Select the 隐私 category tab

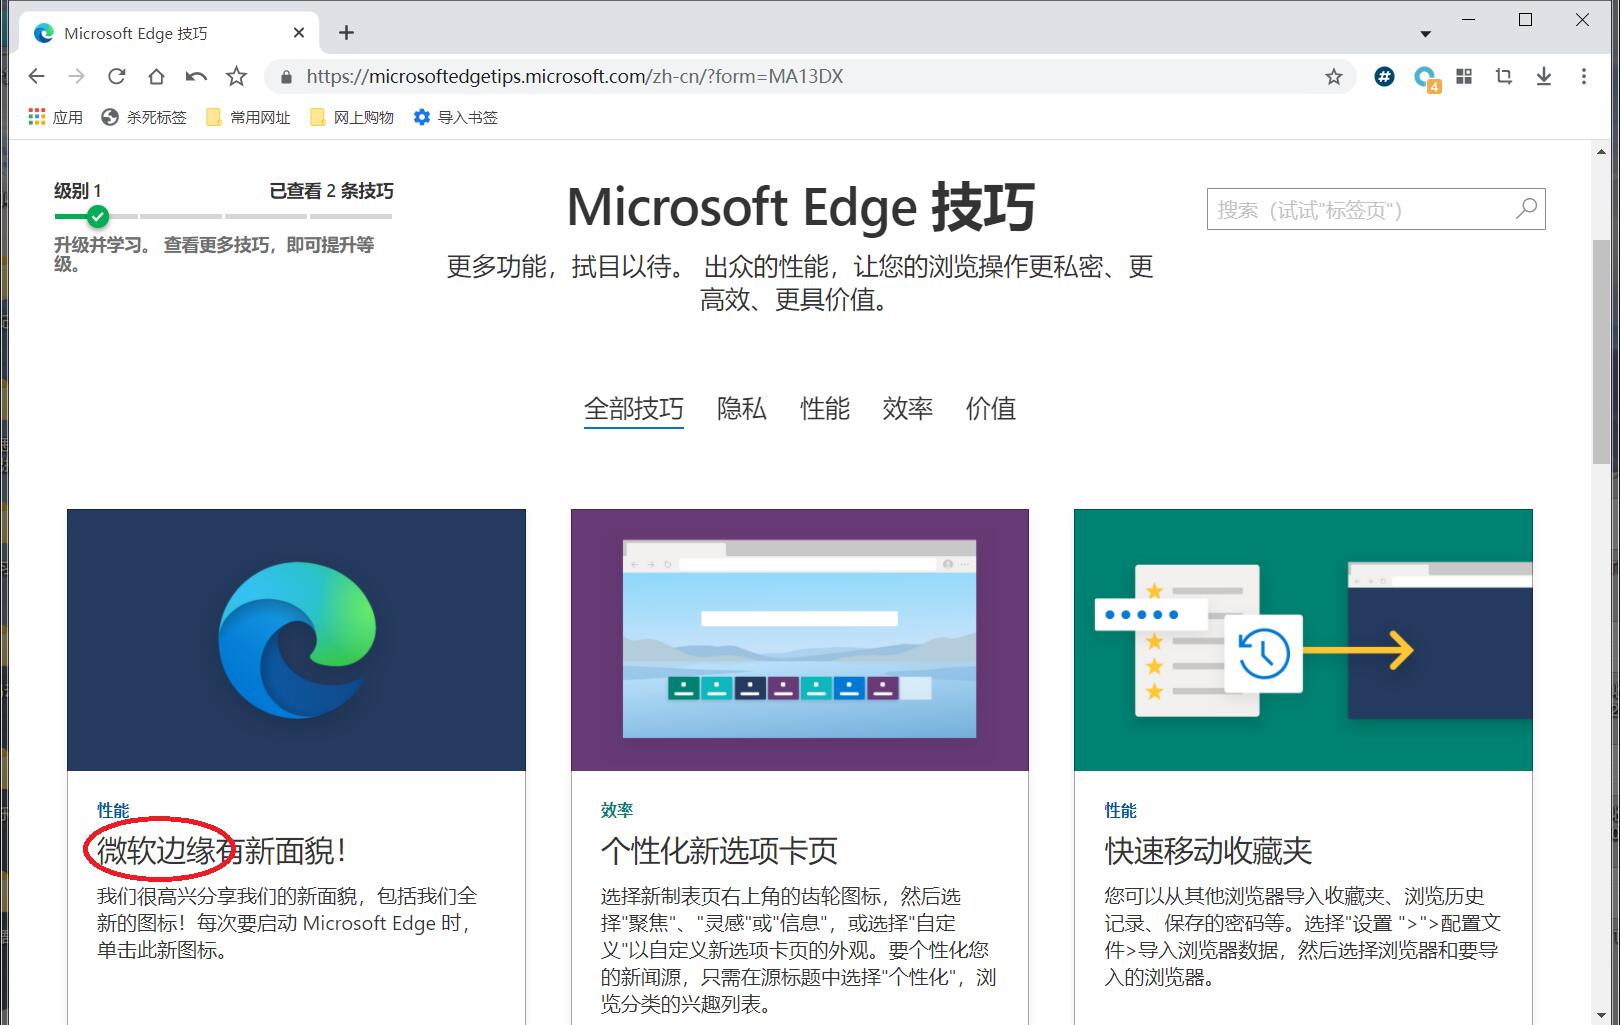point(741,409)
